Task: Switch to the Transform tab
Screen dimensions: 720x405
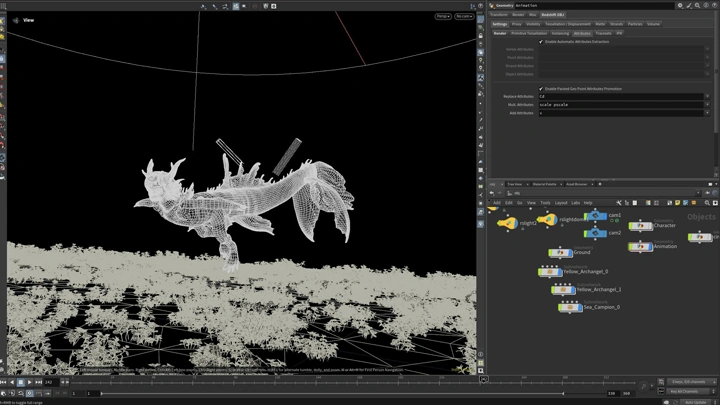Action: click(x=499, y=15)
